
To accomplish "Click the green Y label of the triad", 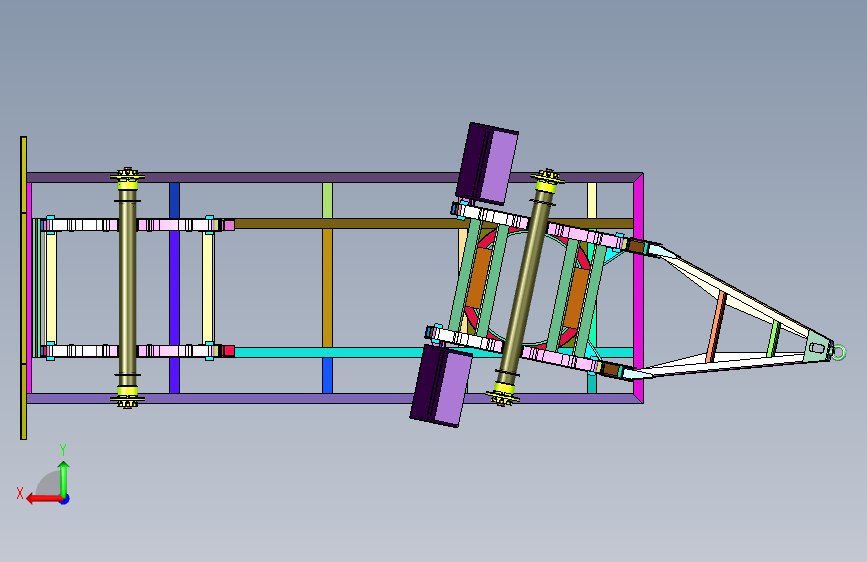I will [63, 450].
